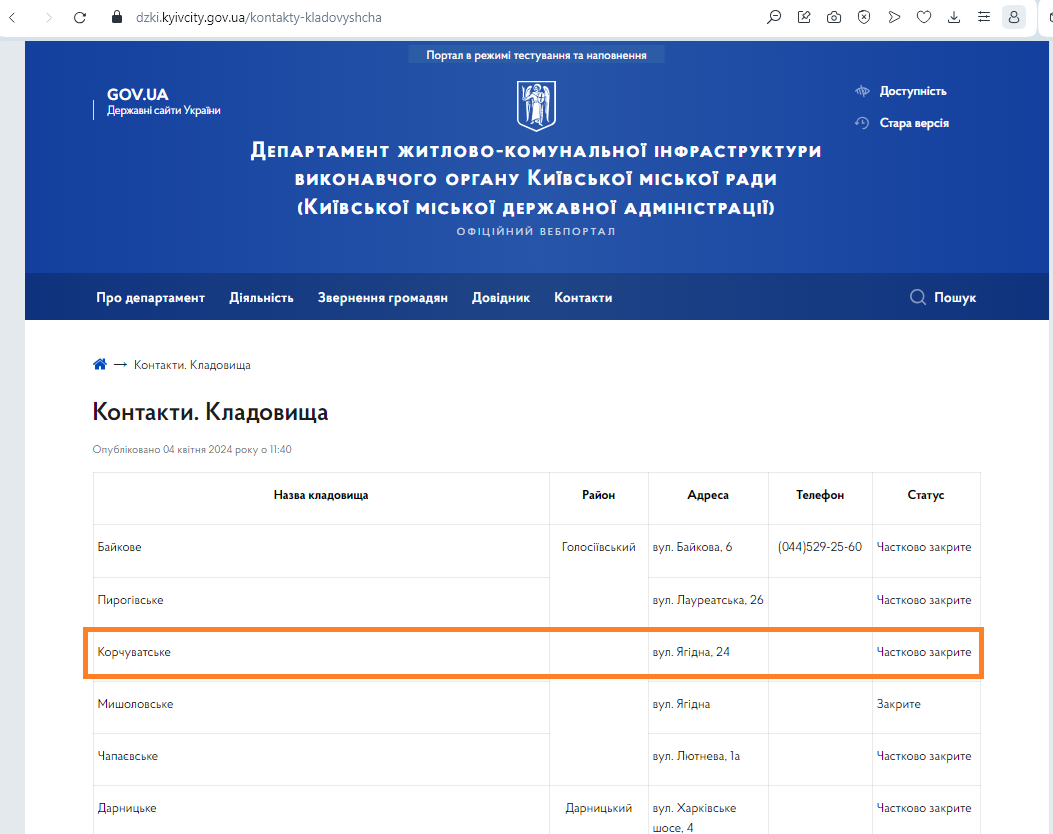Reload the page with the refresh icon

coord(81,17)
